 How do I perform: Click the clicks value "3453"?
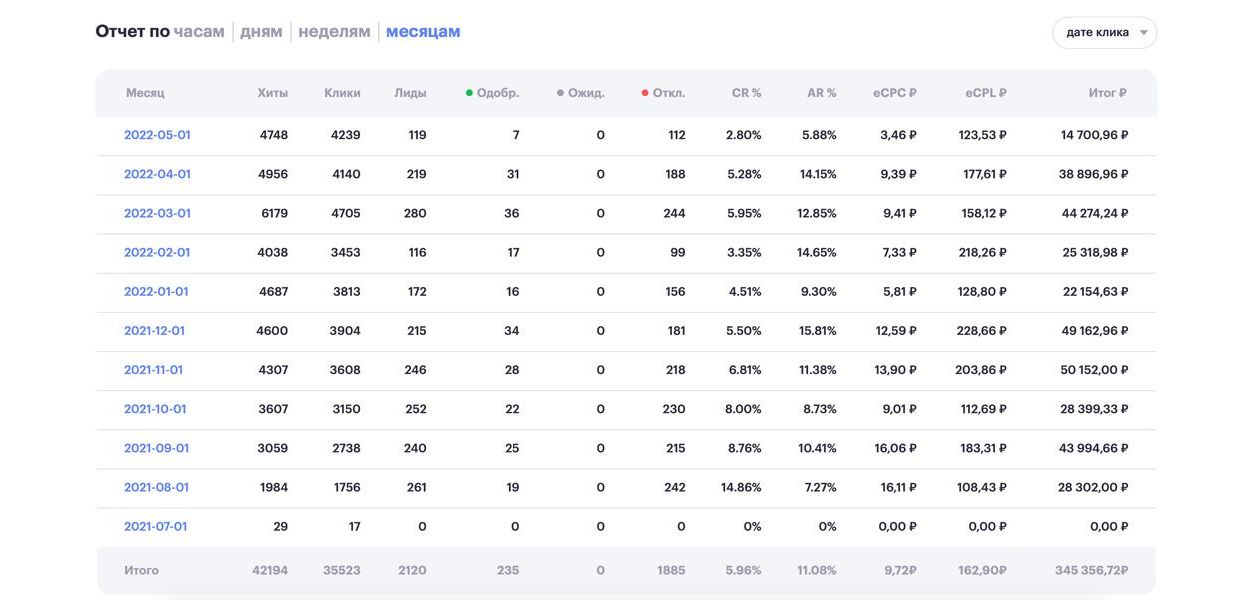[x=346, y=252]
